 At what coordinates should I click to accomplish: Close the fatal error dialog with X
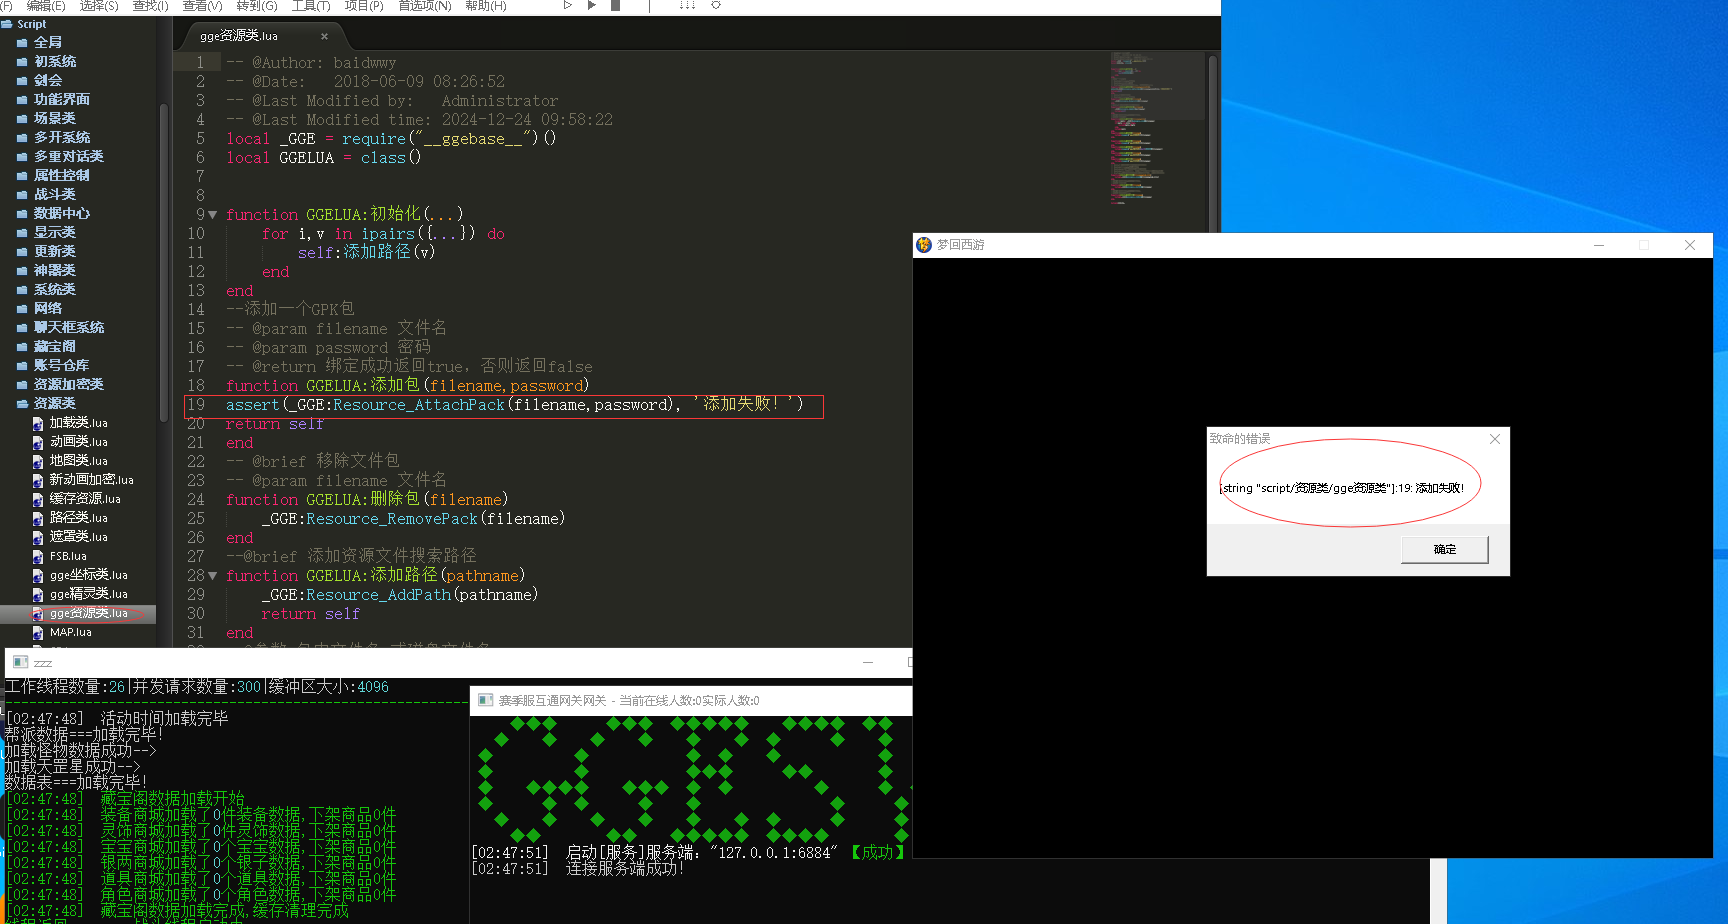(x=1495, y=439)
